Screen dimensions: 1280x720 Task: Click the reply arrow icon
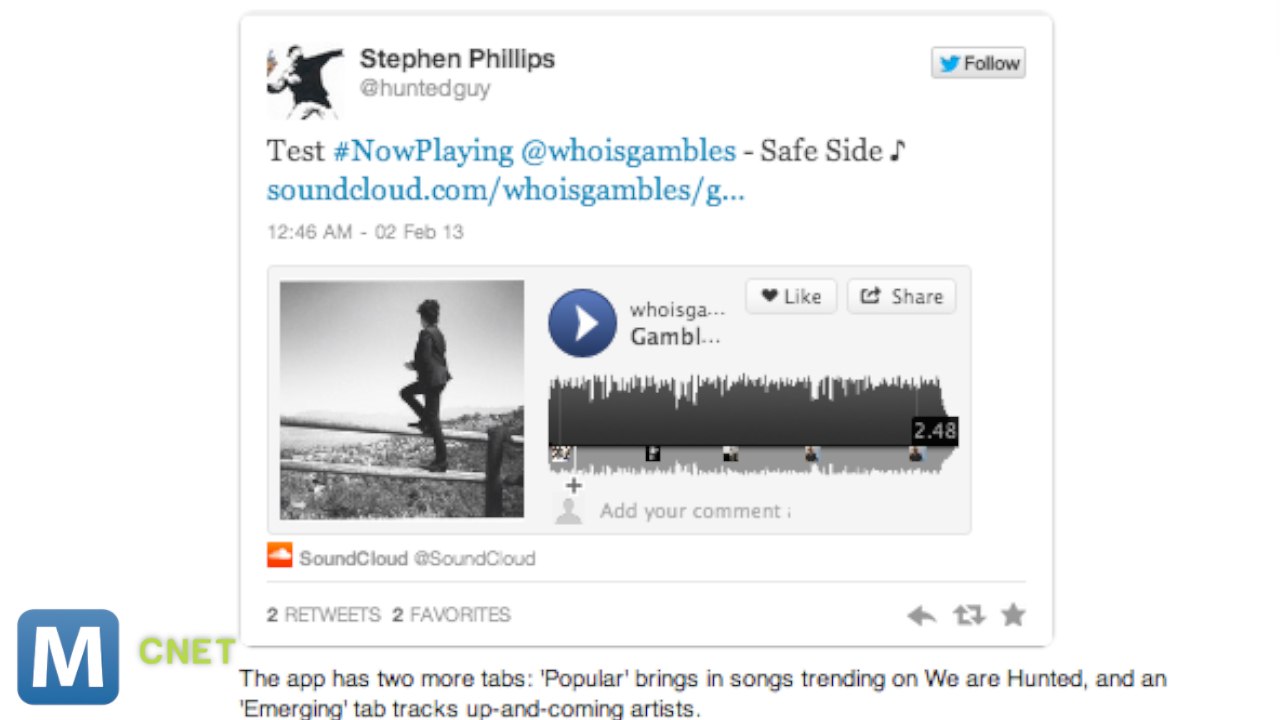pos(921,615)
